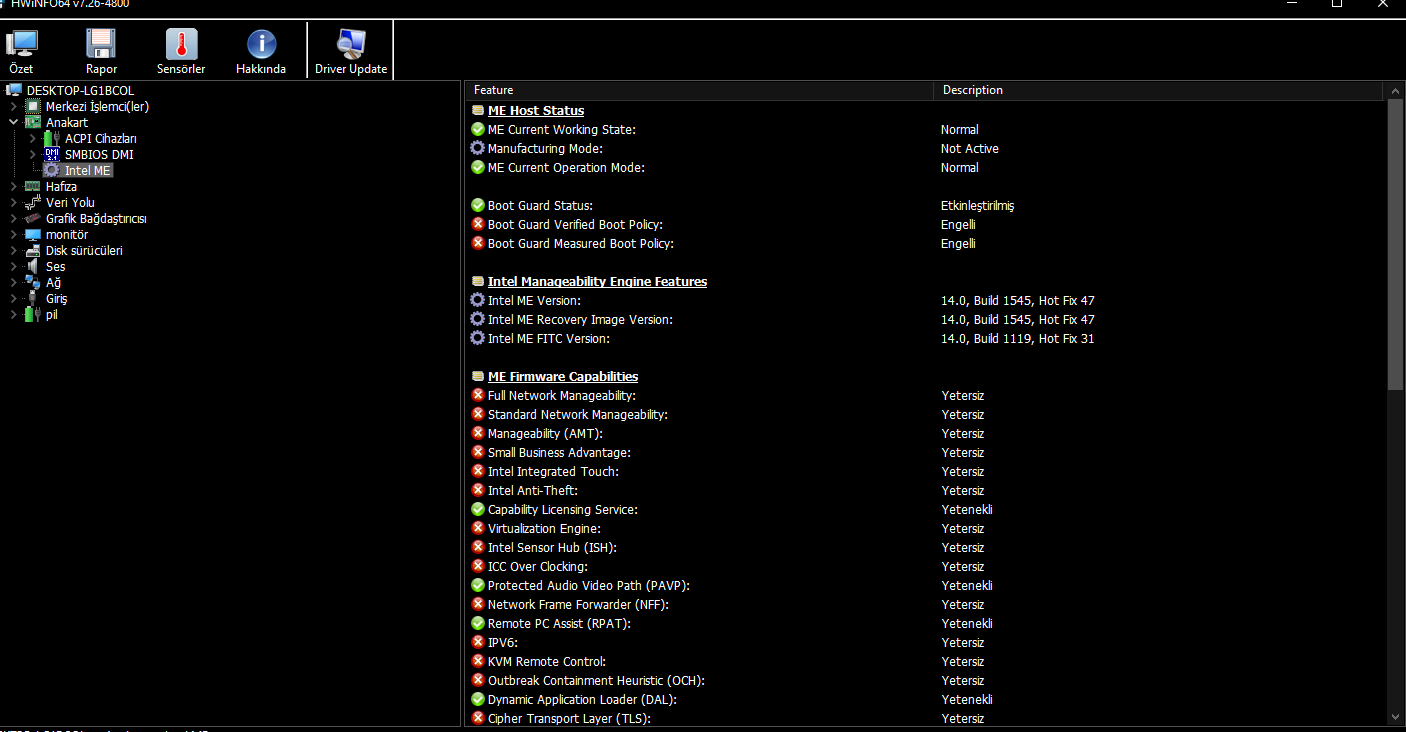Select the Protected Audio Video Path (PAVP) row
Screen dimensions: 1406x732
click(927, 585)
